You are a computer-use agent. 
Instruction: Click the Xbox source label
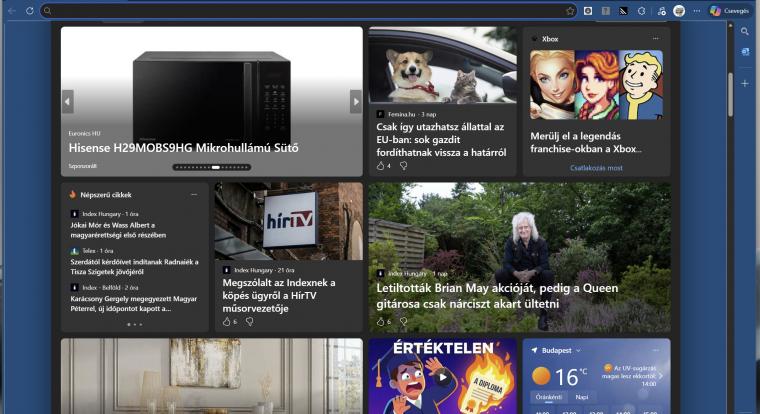pos(550,39)
